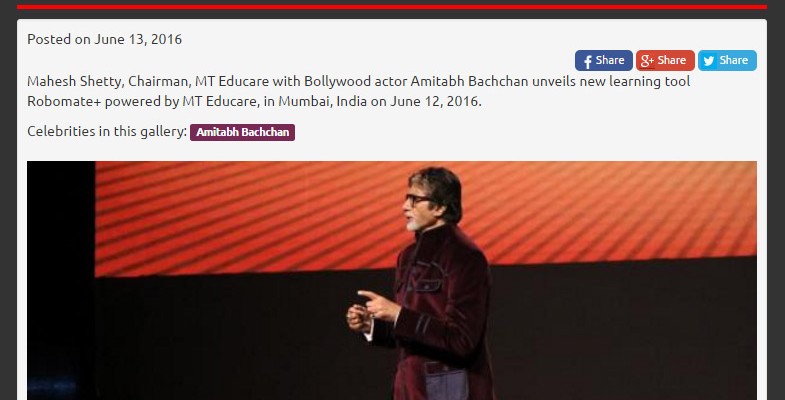785x400 pixels.
Task: Click the eyeglasses in the photo
Action: pyautogui.click(x=419, y=200)
